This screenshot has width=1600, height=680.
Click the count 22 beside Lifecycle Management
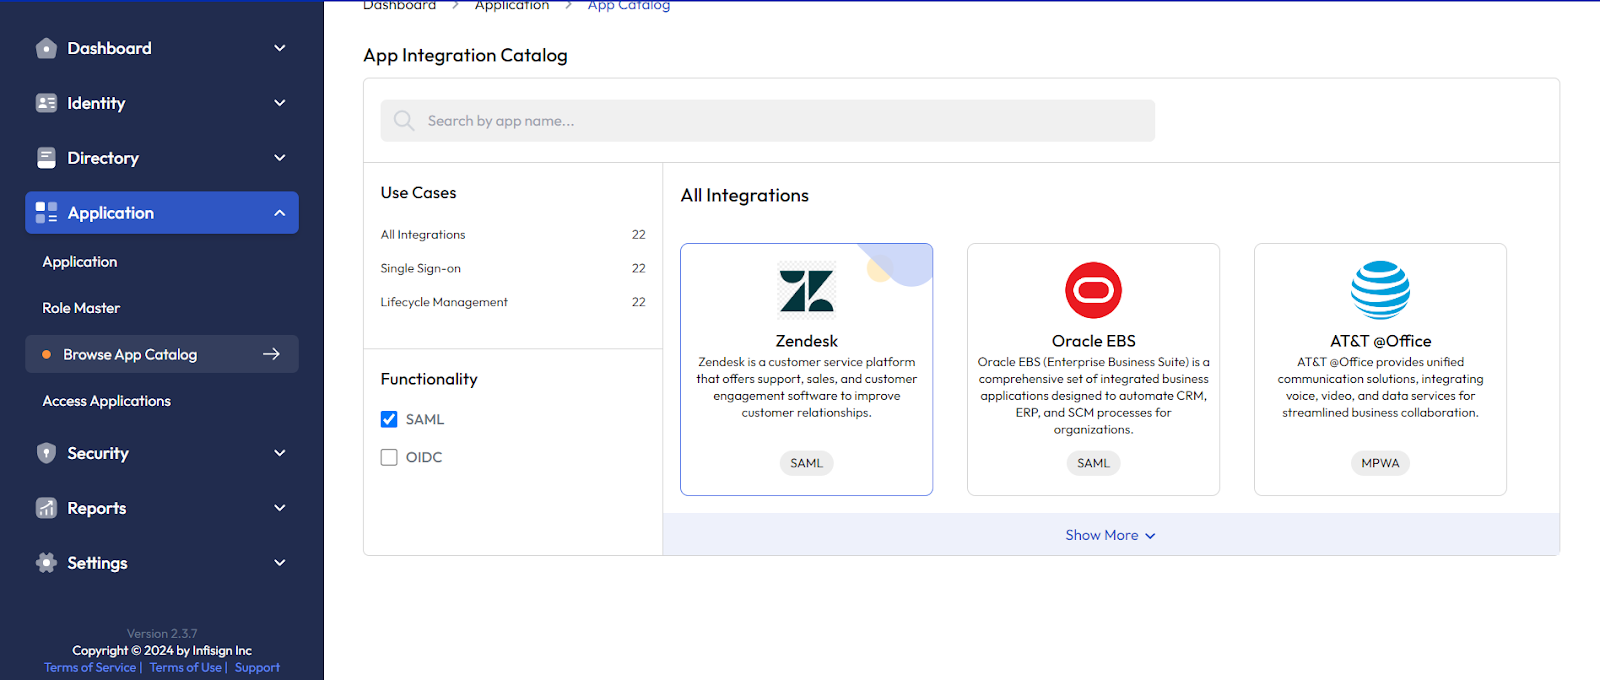point(638,302)
